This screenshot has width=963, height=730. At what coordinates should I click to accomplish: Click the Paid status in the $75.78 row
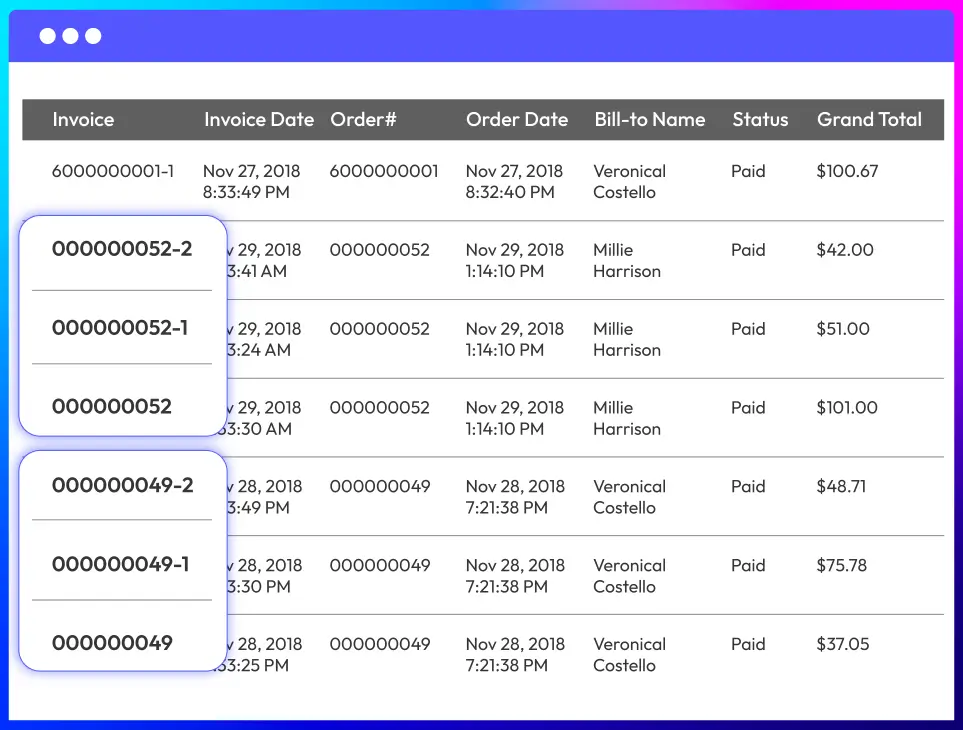(x=748, y=565)
